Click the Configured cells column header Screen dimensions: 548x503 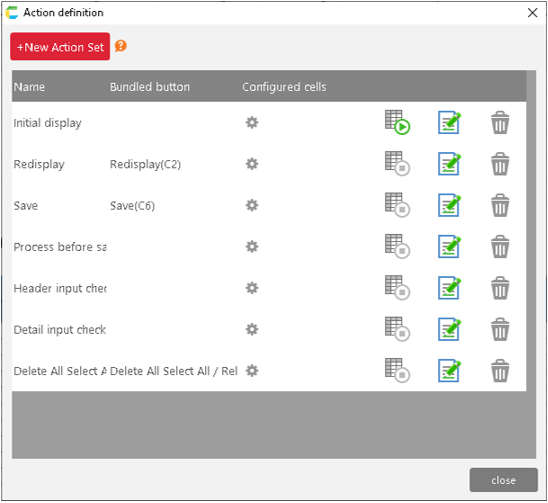pyautogui.click(x=284, y=87)
